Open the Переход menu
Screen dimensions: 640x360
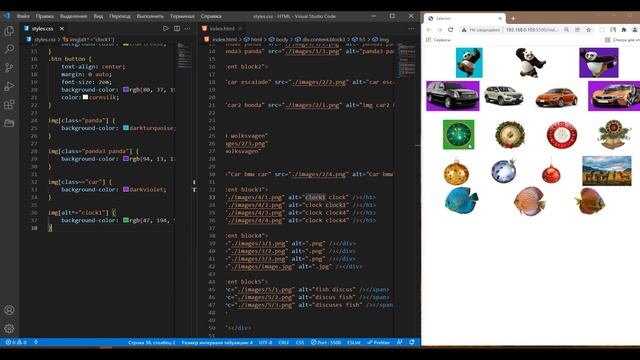[x=120, y=16]
